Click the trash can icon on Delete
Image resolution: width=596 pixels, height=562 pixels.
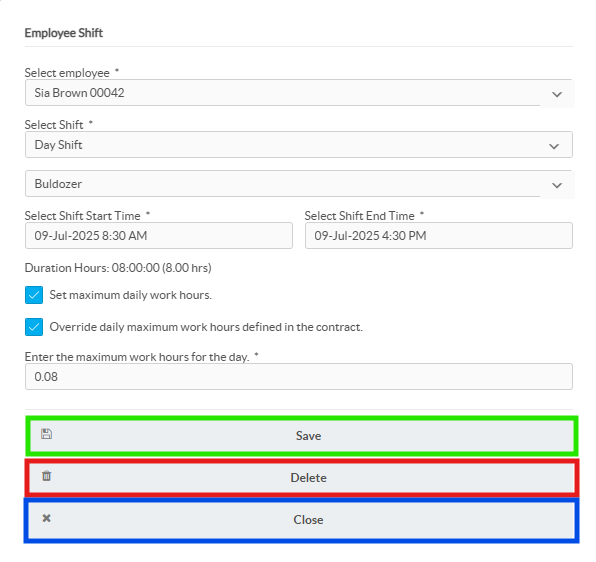(x=46, y=476)
